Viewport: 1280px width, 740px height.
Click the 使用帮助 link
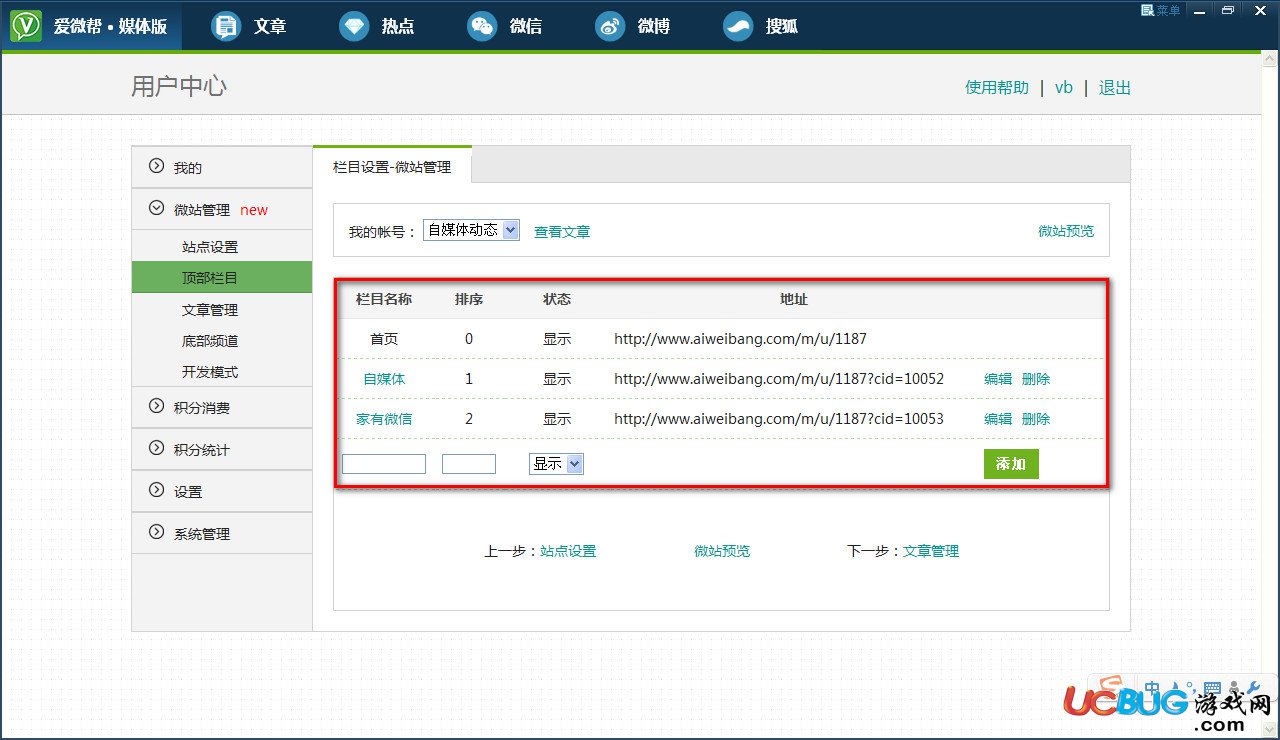[x=997, y=87]
